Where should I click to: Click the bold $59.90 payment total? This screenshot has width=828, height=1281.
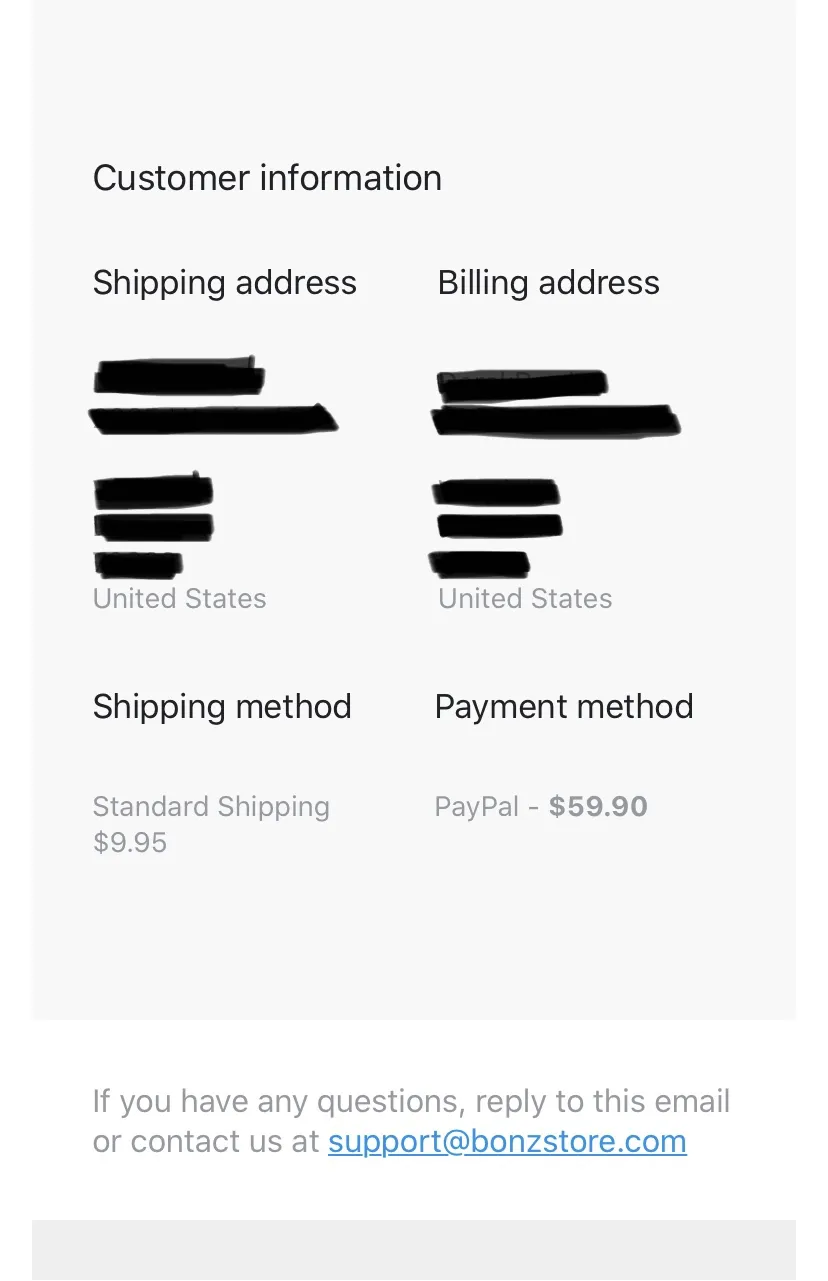pyautogui.click(x=598, y=807)
